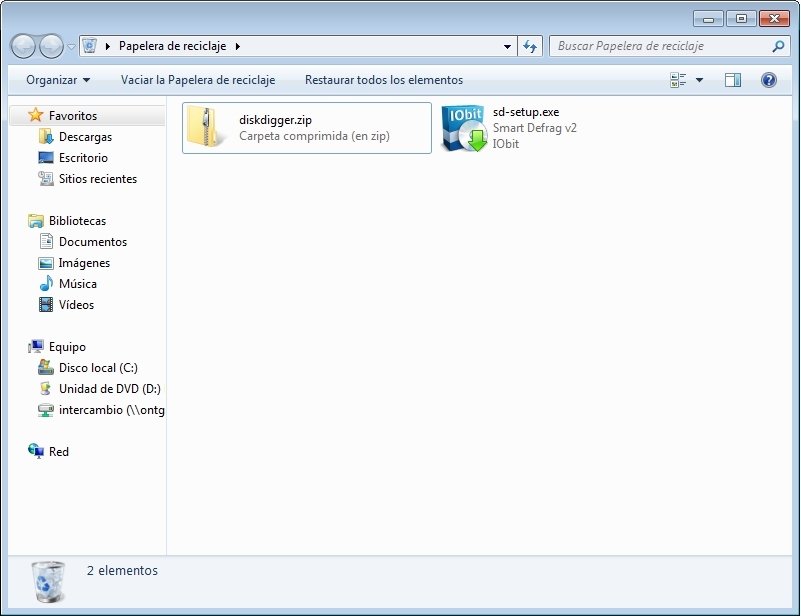Screen dimensions: 801x616
Task: Click the Imágenes library icon
Action: 46,263
